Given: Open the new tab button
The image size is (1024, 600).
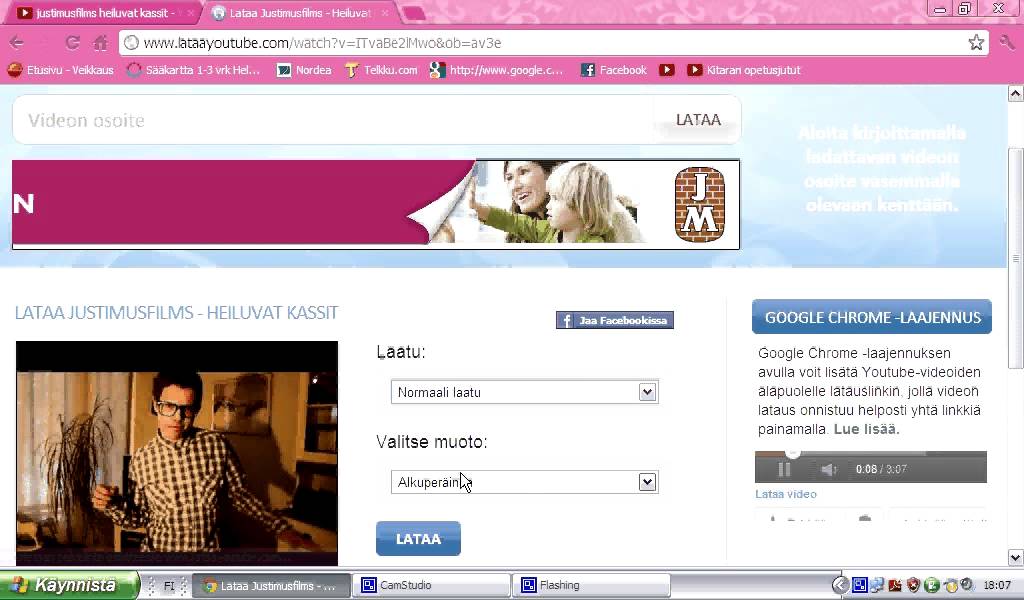Looking at the screenshot, I should 413,13.
